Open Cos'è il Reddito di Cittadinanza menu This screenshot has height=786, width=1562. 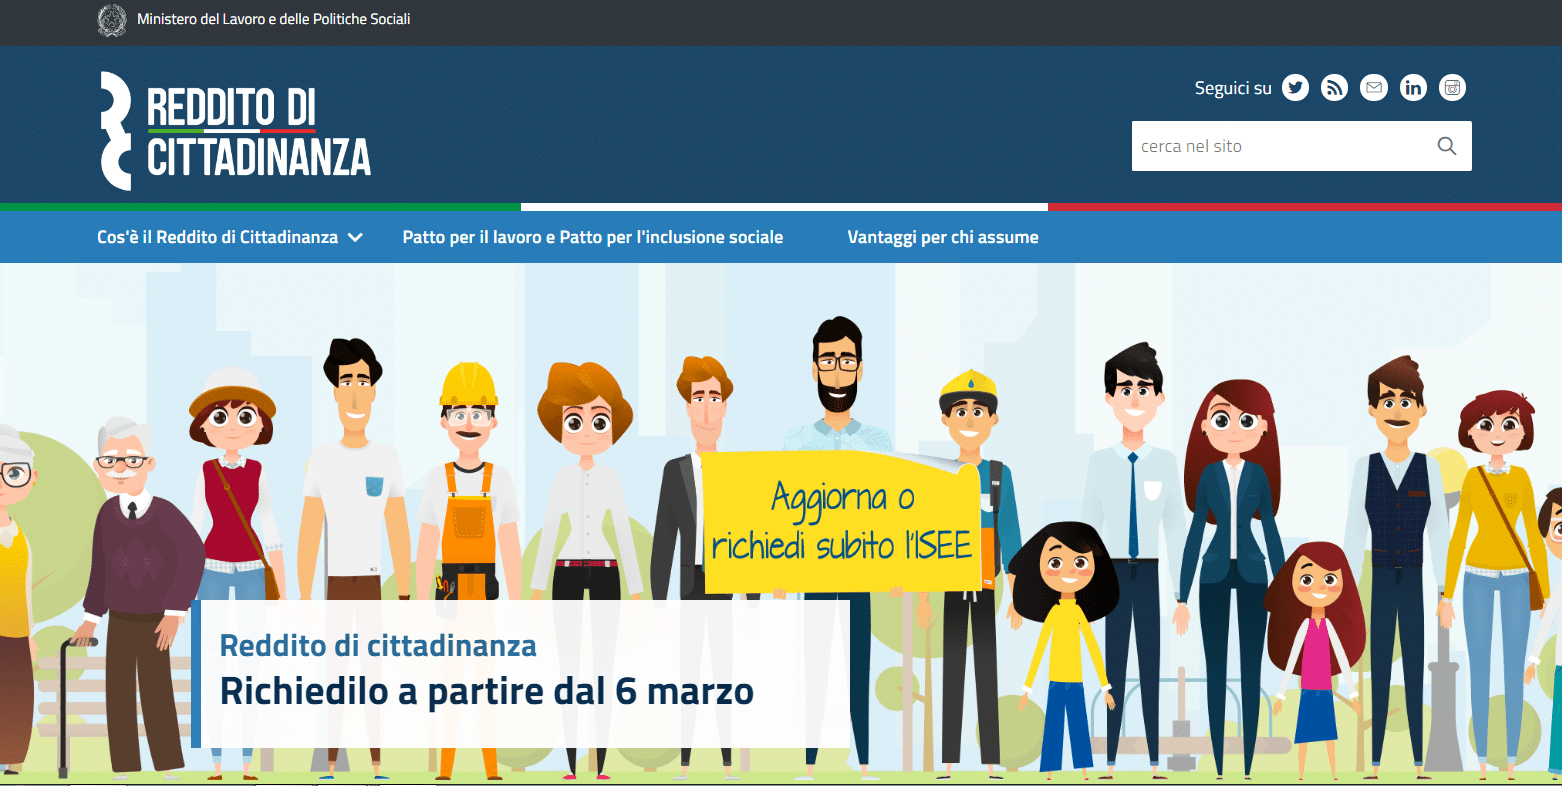[217, 238]
